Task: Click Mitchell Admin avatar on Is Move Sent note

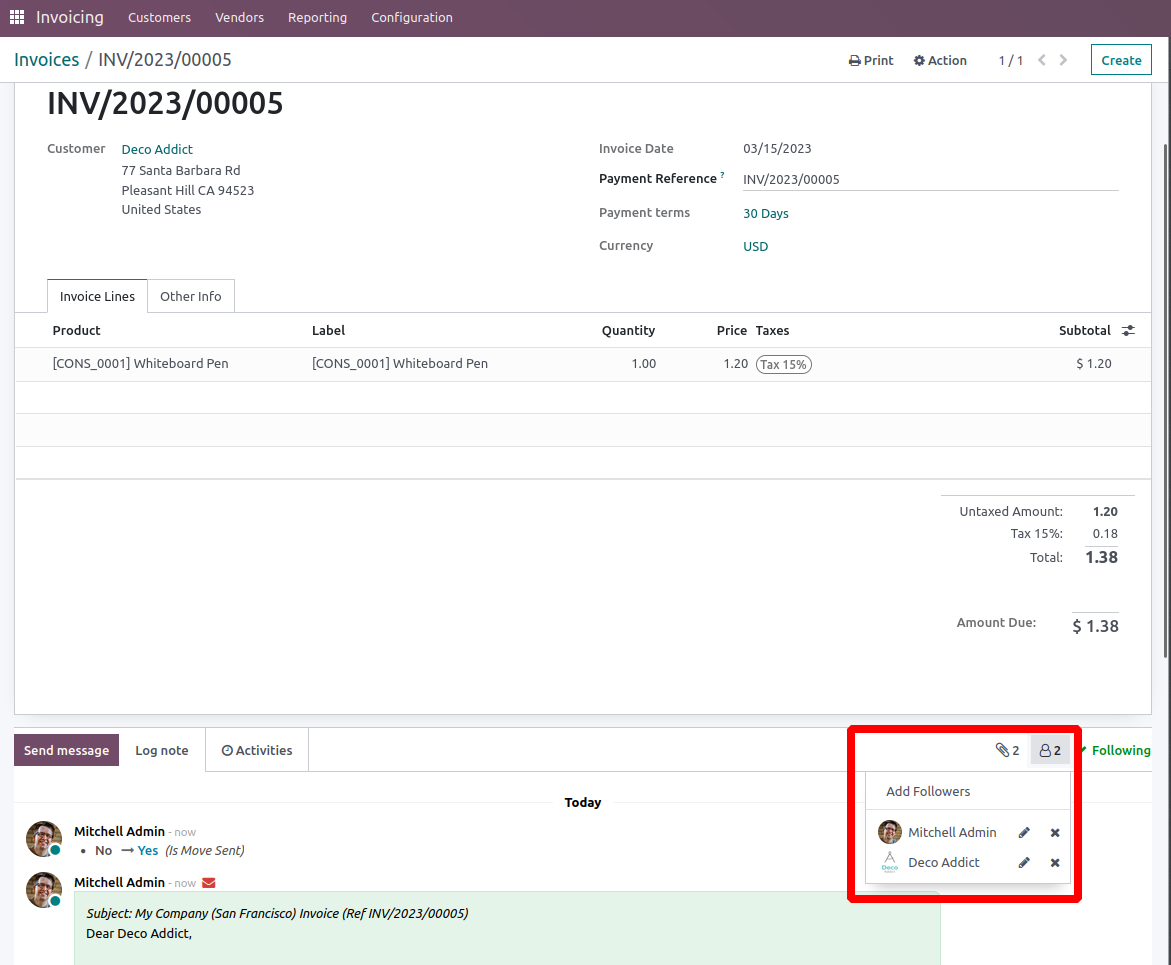Action: pyautogui.click(x=44, y=839)
